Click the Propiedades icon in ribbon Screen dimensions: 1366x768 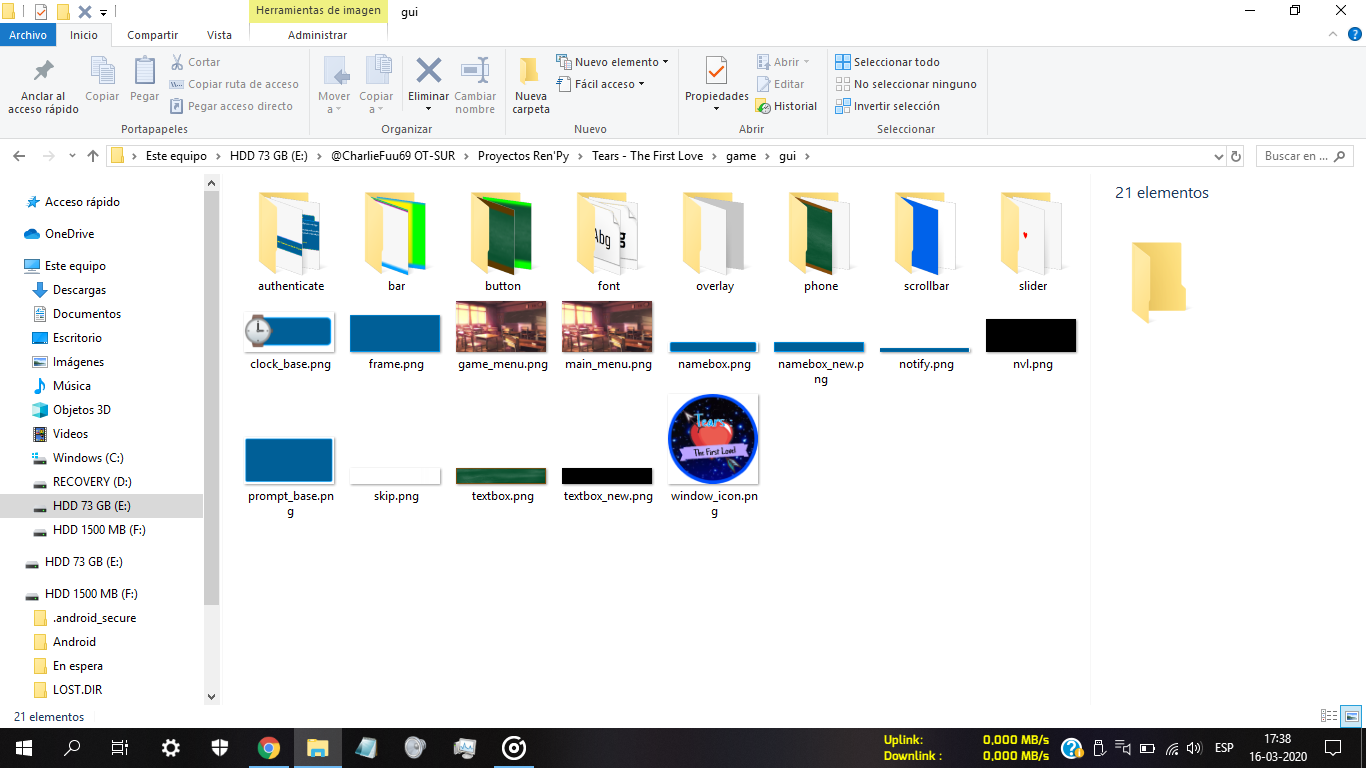coord(716,73)
